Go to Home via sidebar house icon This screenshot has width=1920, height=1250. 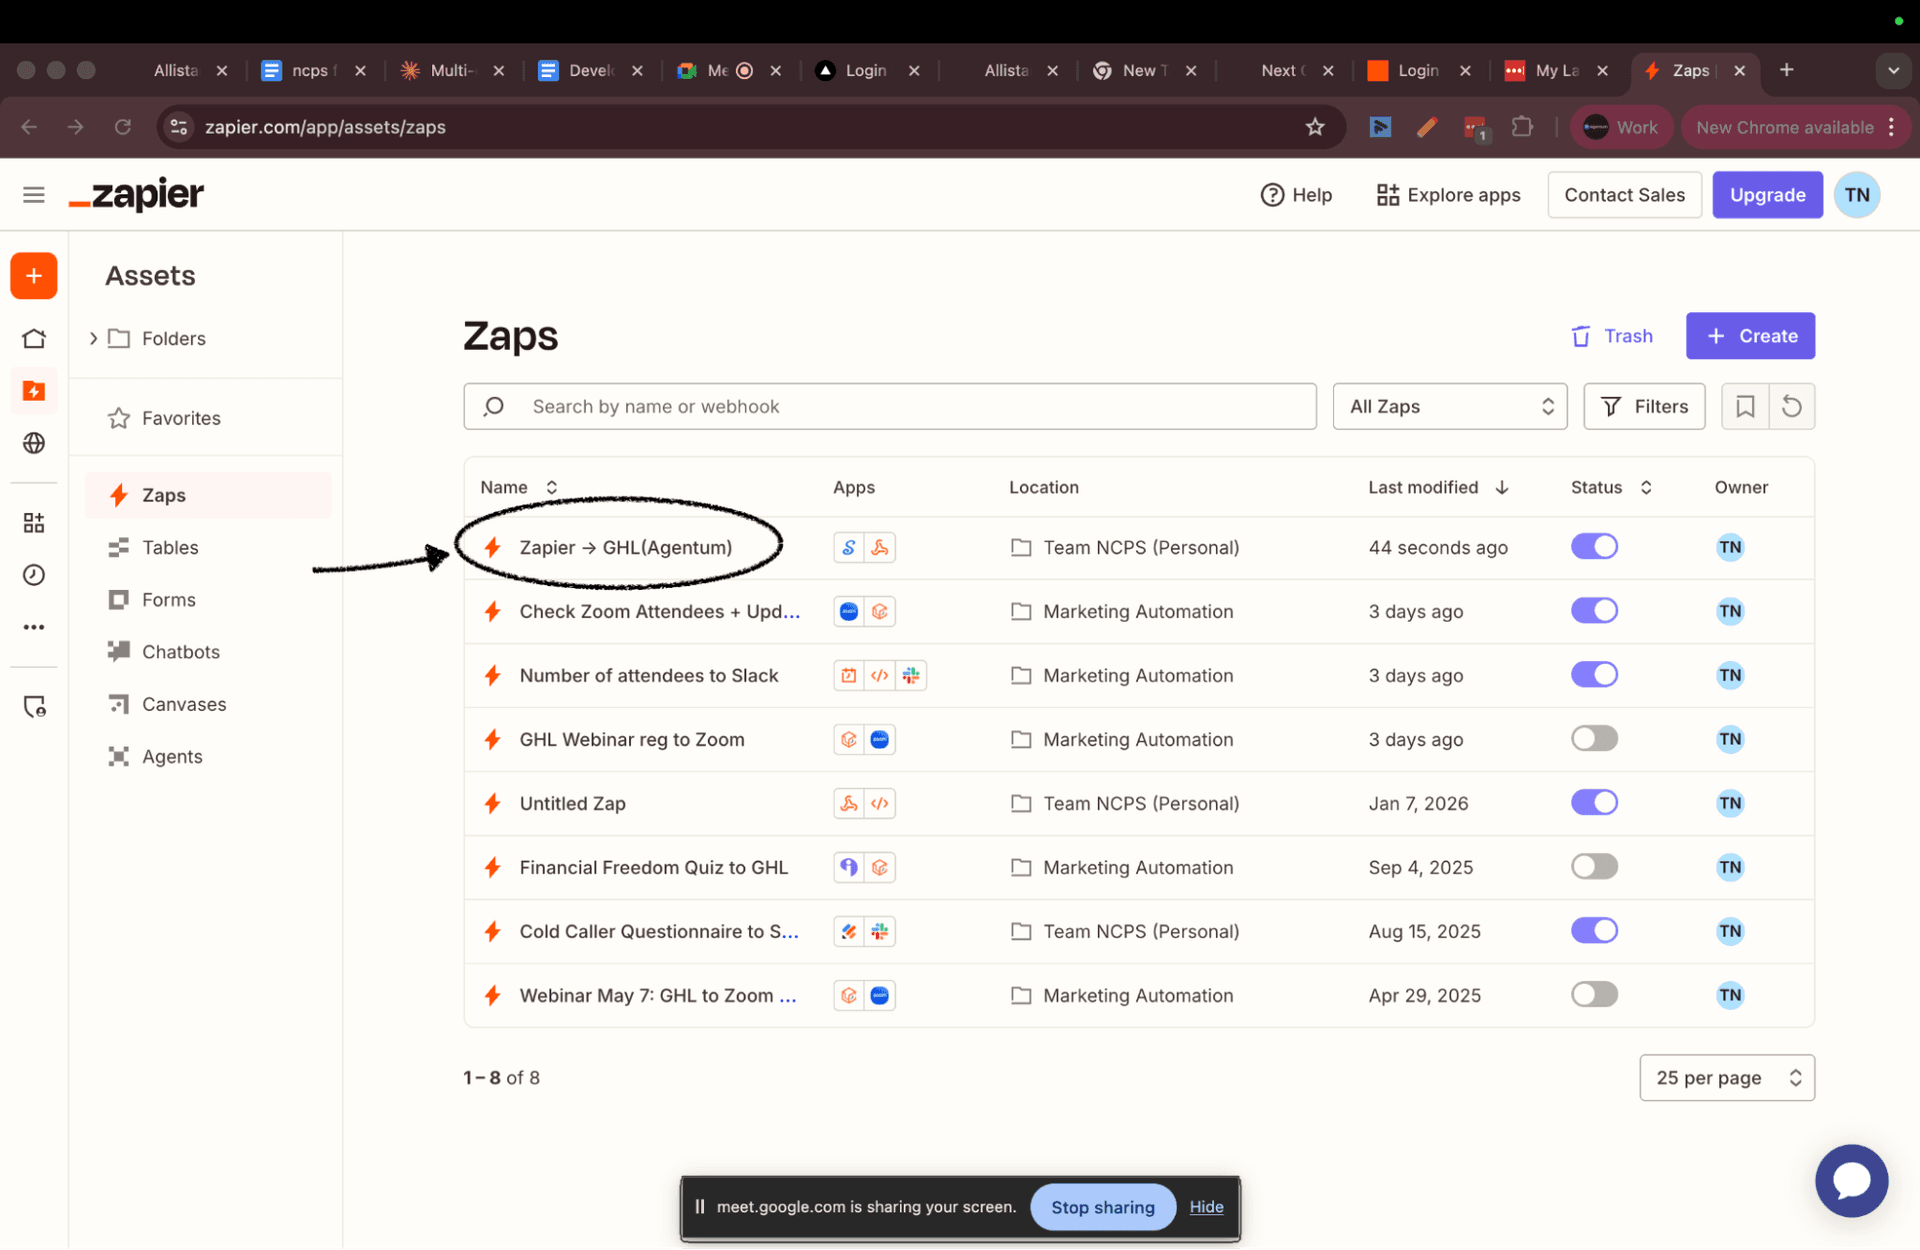(x=34, y=339)
